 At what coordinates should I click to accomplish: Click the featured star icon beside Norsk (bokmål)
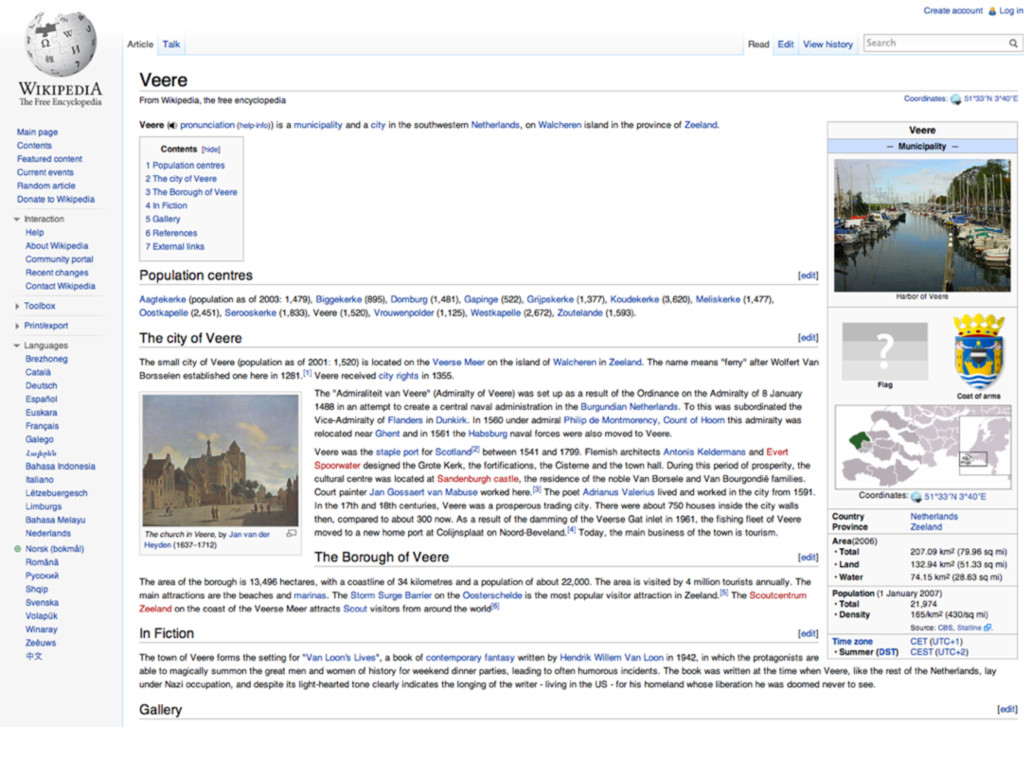18,549
